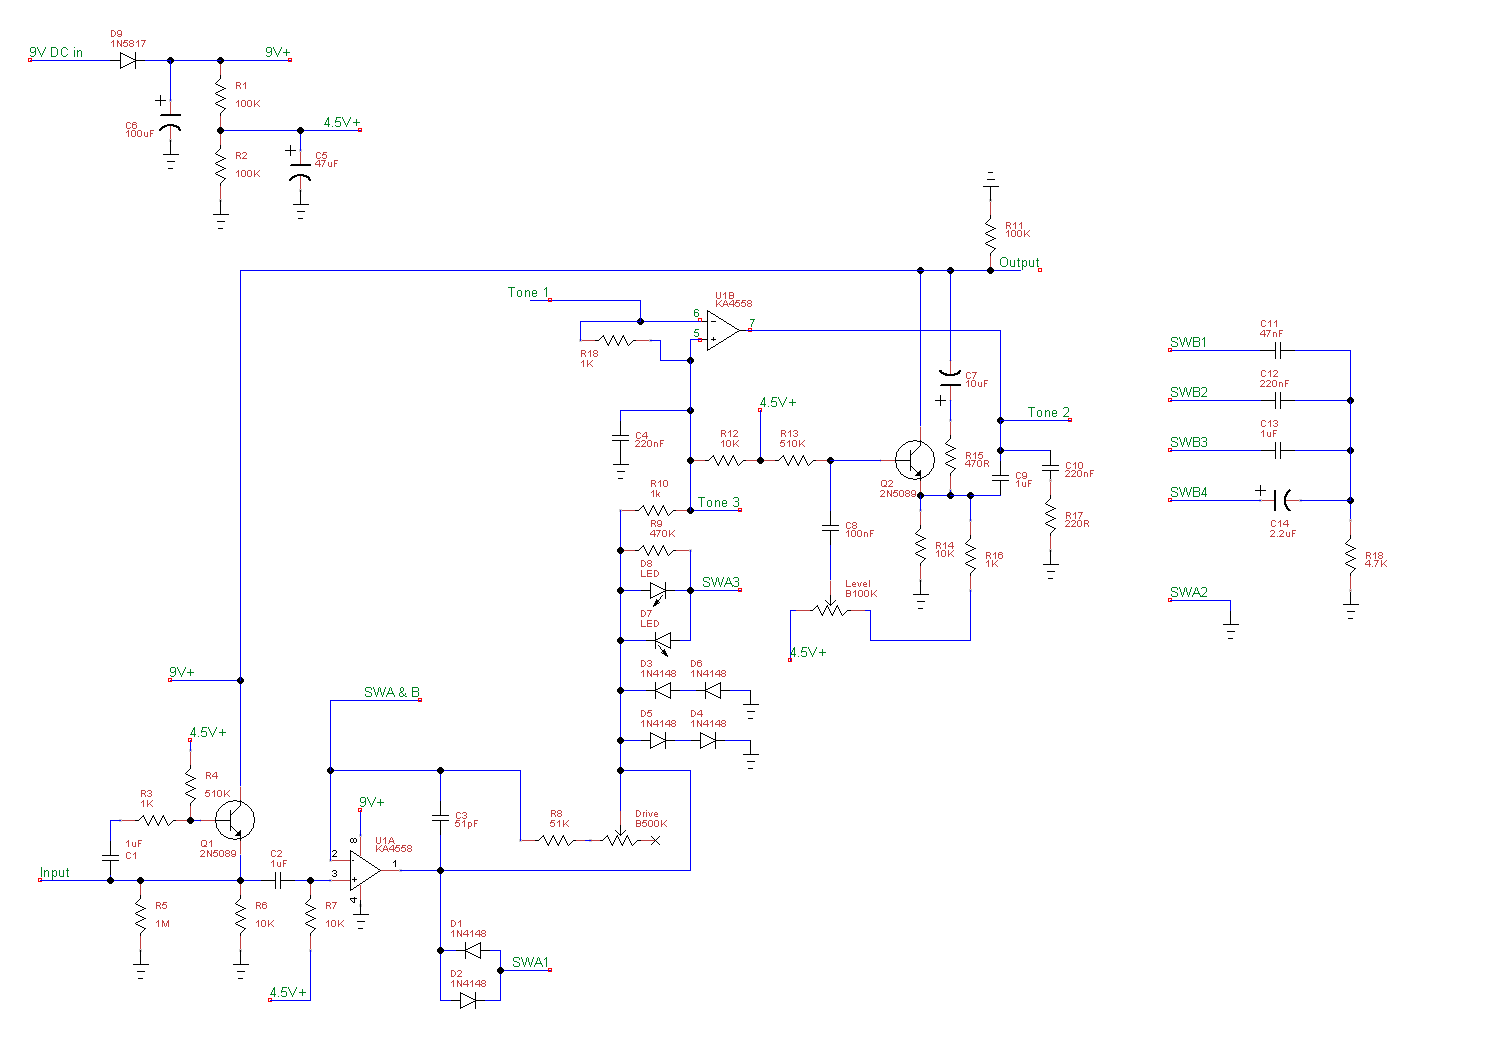The width and height of the screenshot is (1495, 1060).
Task: Select the C12 220nF capacitor
Action: (x=1280, y=400)
